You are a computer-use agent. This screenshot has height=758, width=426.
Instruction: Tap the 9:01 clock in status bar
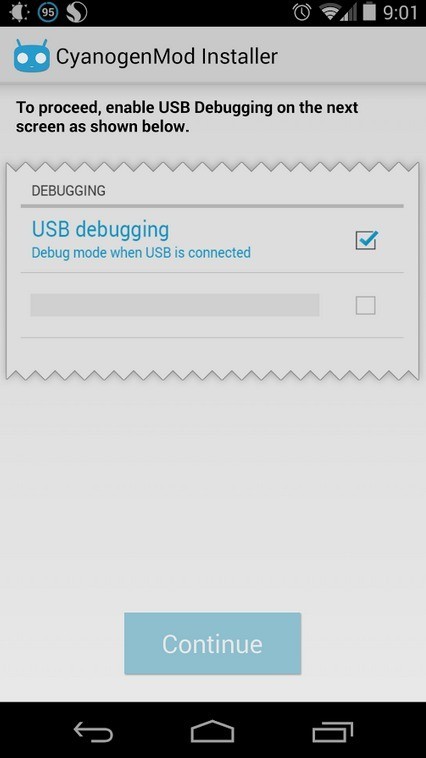400,13
